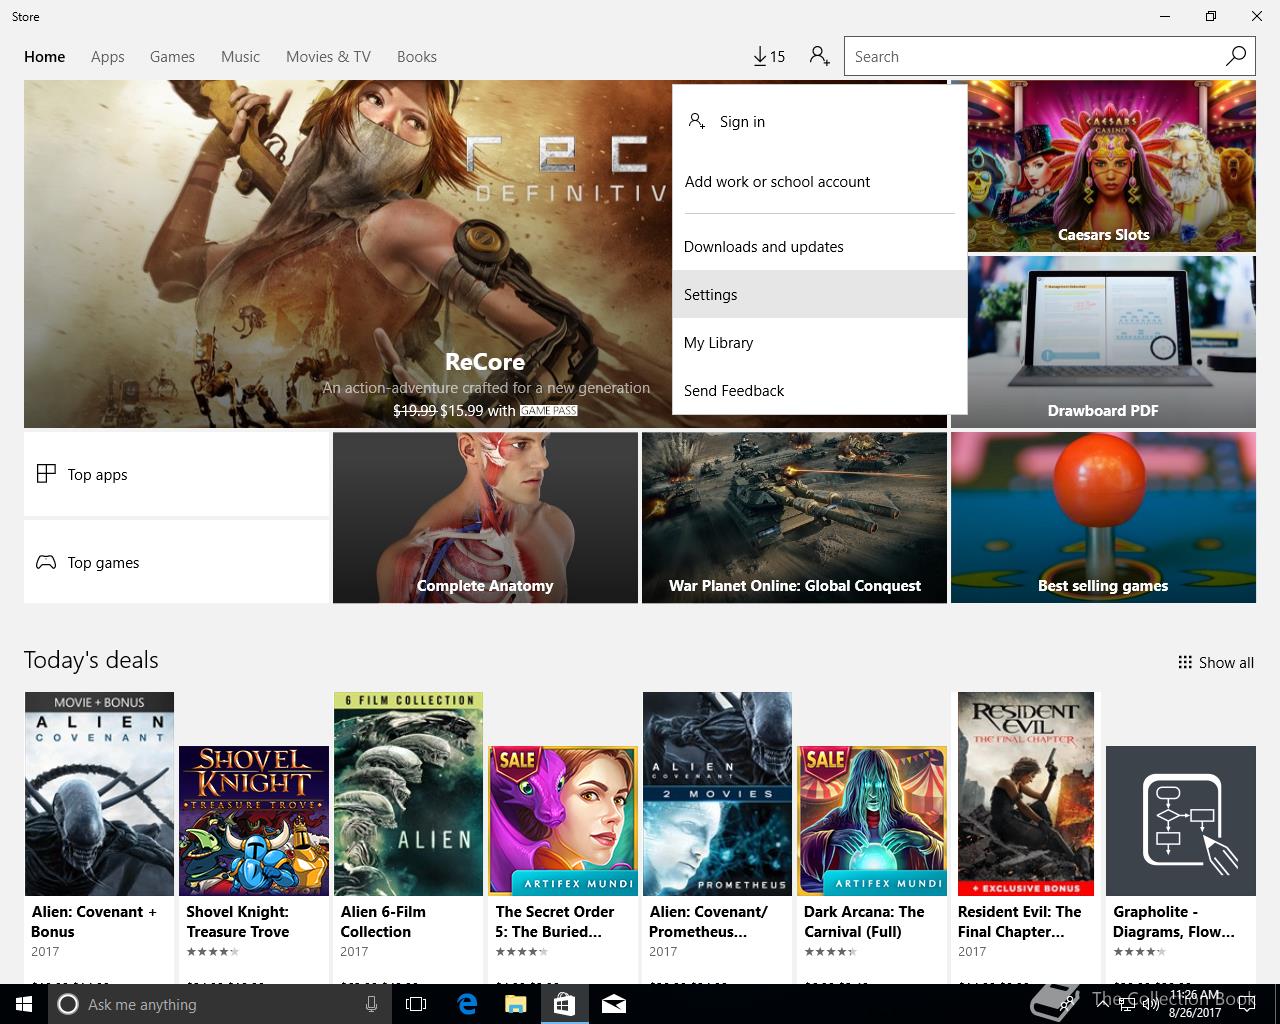1280x1024 pixels.
Task: Open Alien: Covenant + Bonus poster
Action: [x=99, y=793]
